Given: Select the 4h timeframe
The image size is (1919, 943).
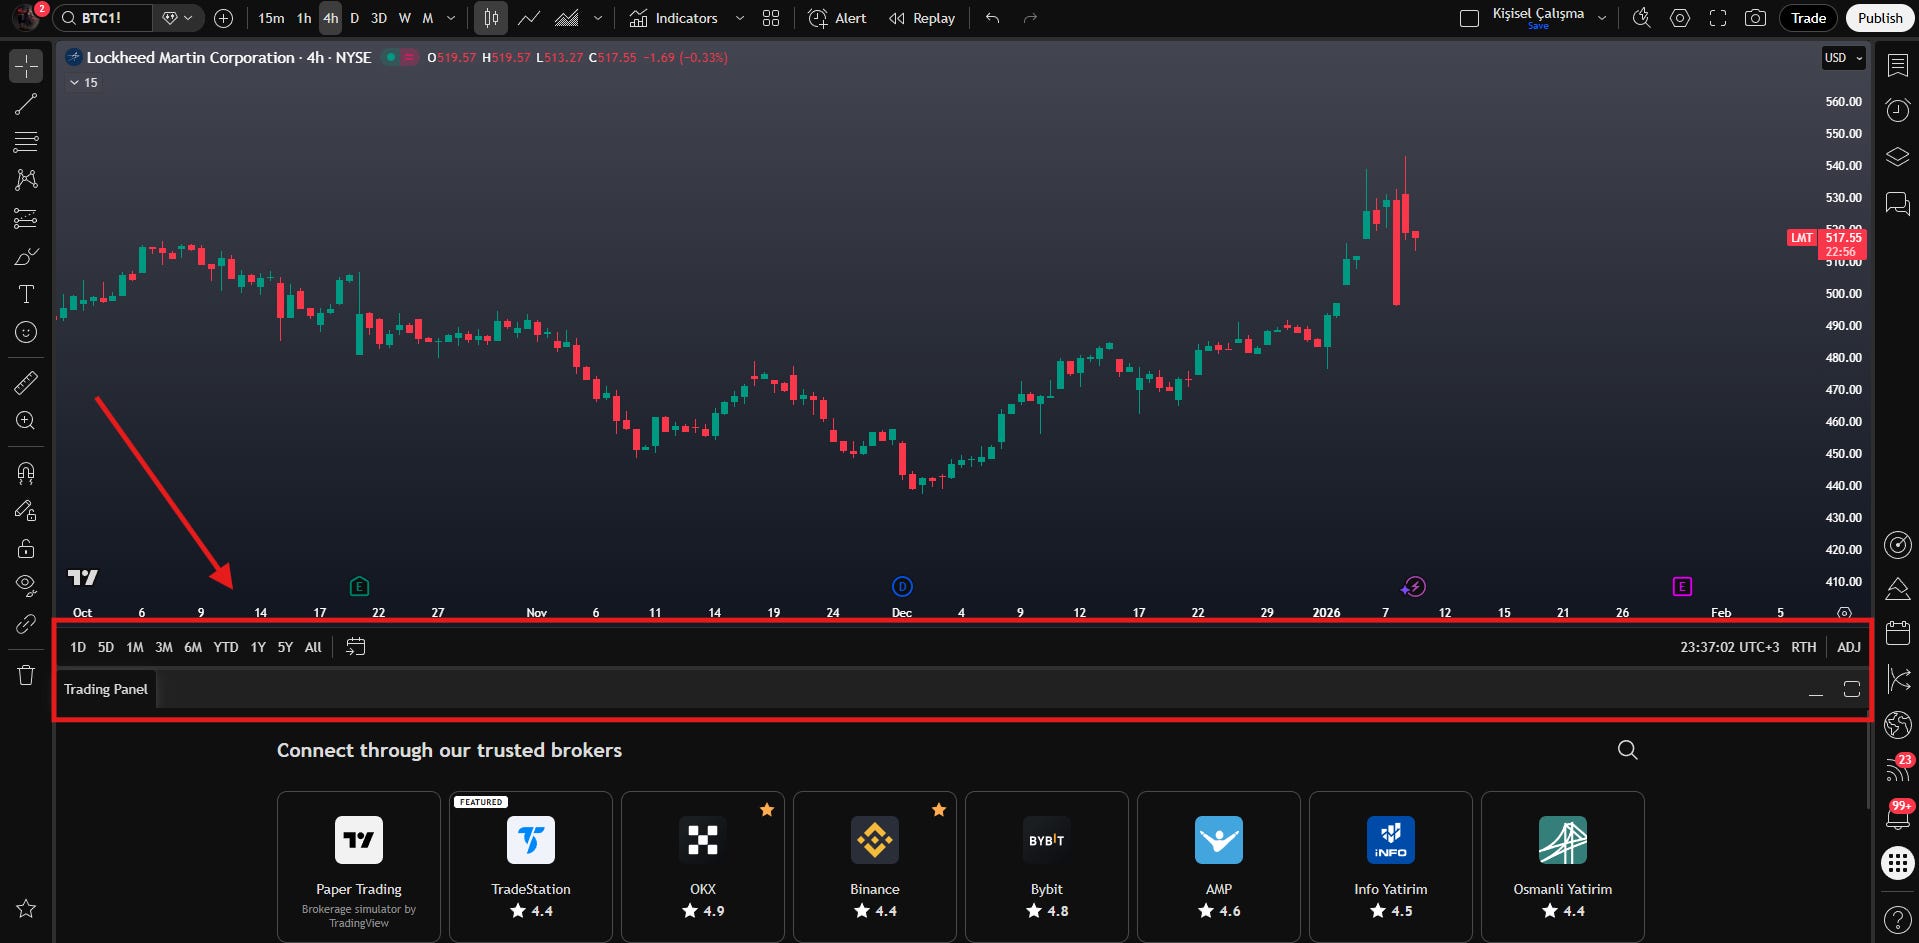Looking at the screenshot, I should (x=330, y=18).
